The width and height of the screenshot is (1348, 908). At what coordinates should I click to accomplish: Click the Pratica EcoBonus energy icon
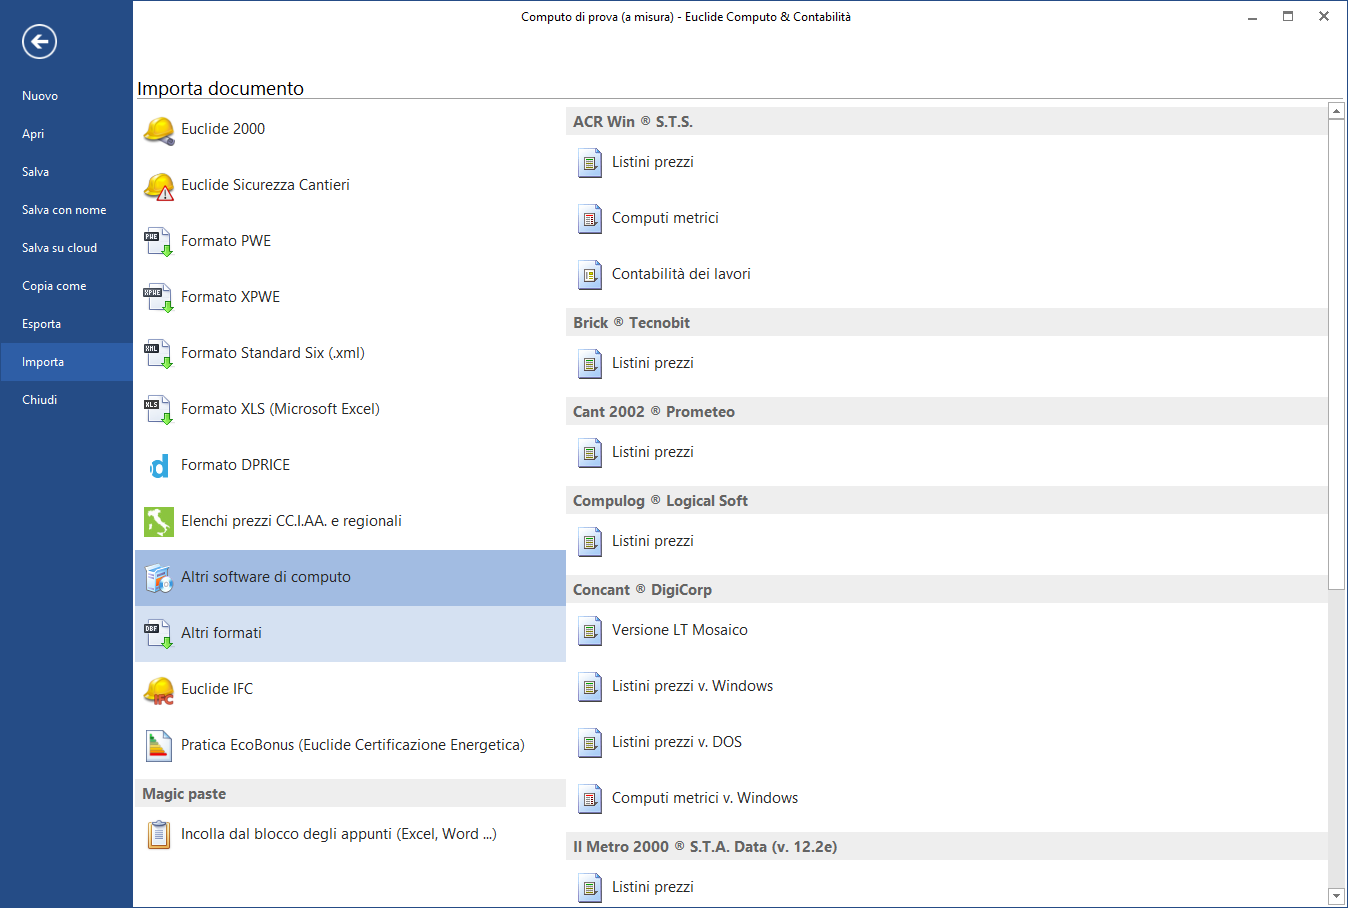click(x=159, y=746)
